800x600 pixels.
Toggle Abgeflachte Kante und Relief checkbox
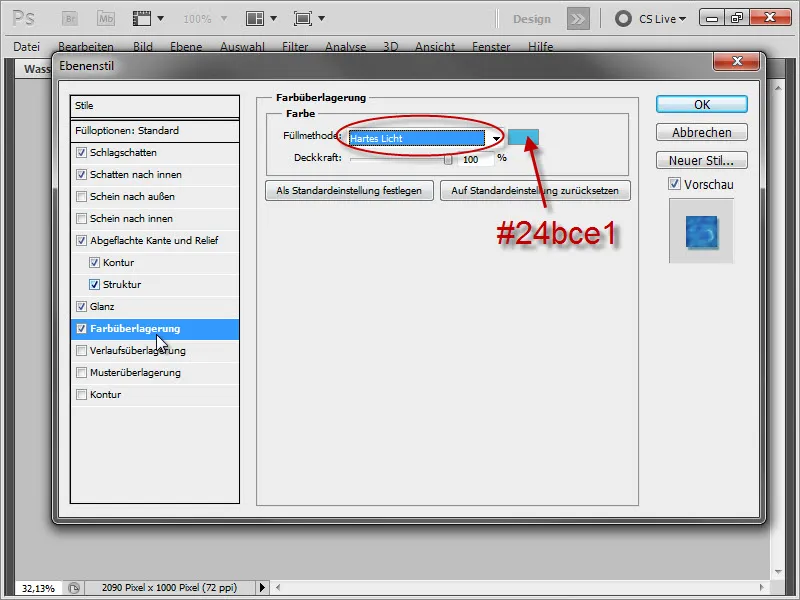pos(81,240)
